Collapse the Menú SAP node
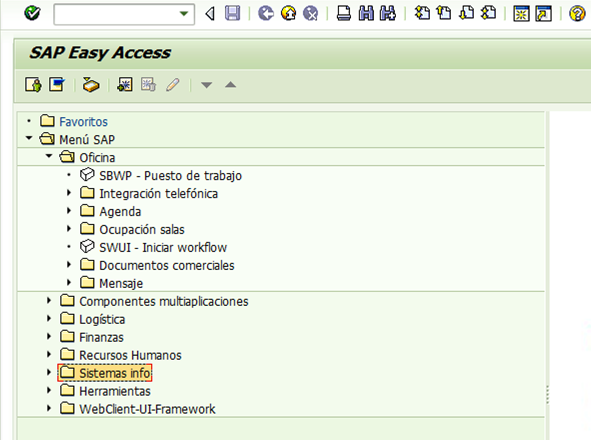This screenshot has height=440, width=591. pos(29,138)
